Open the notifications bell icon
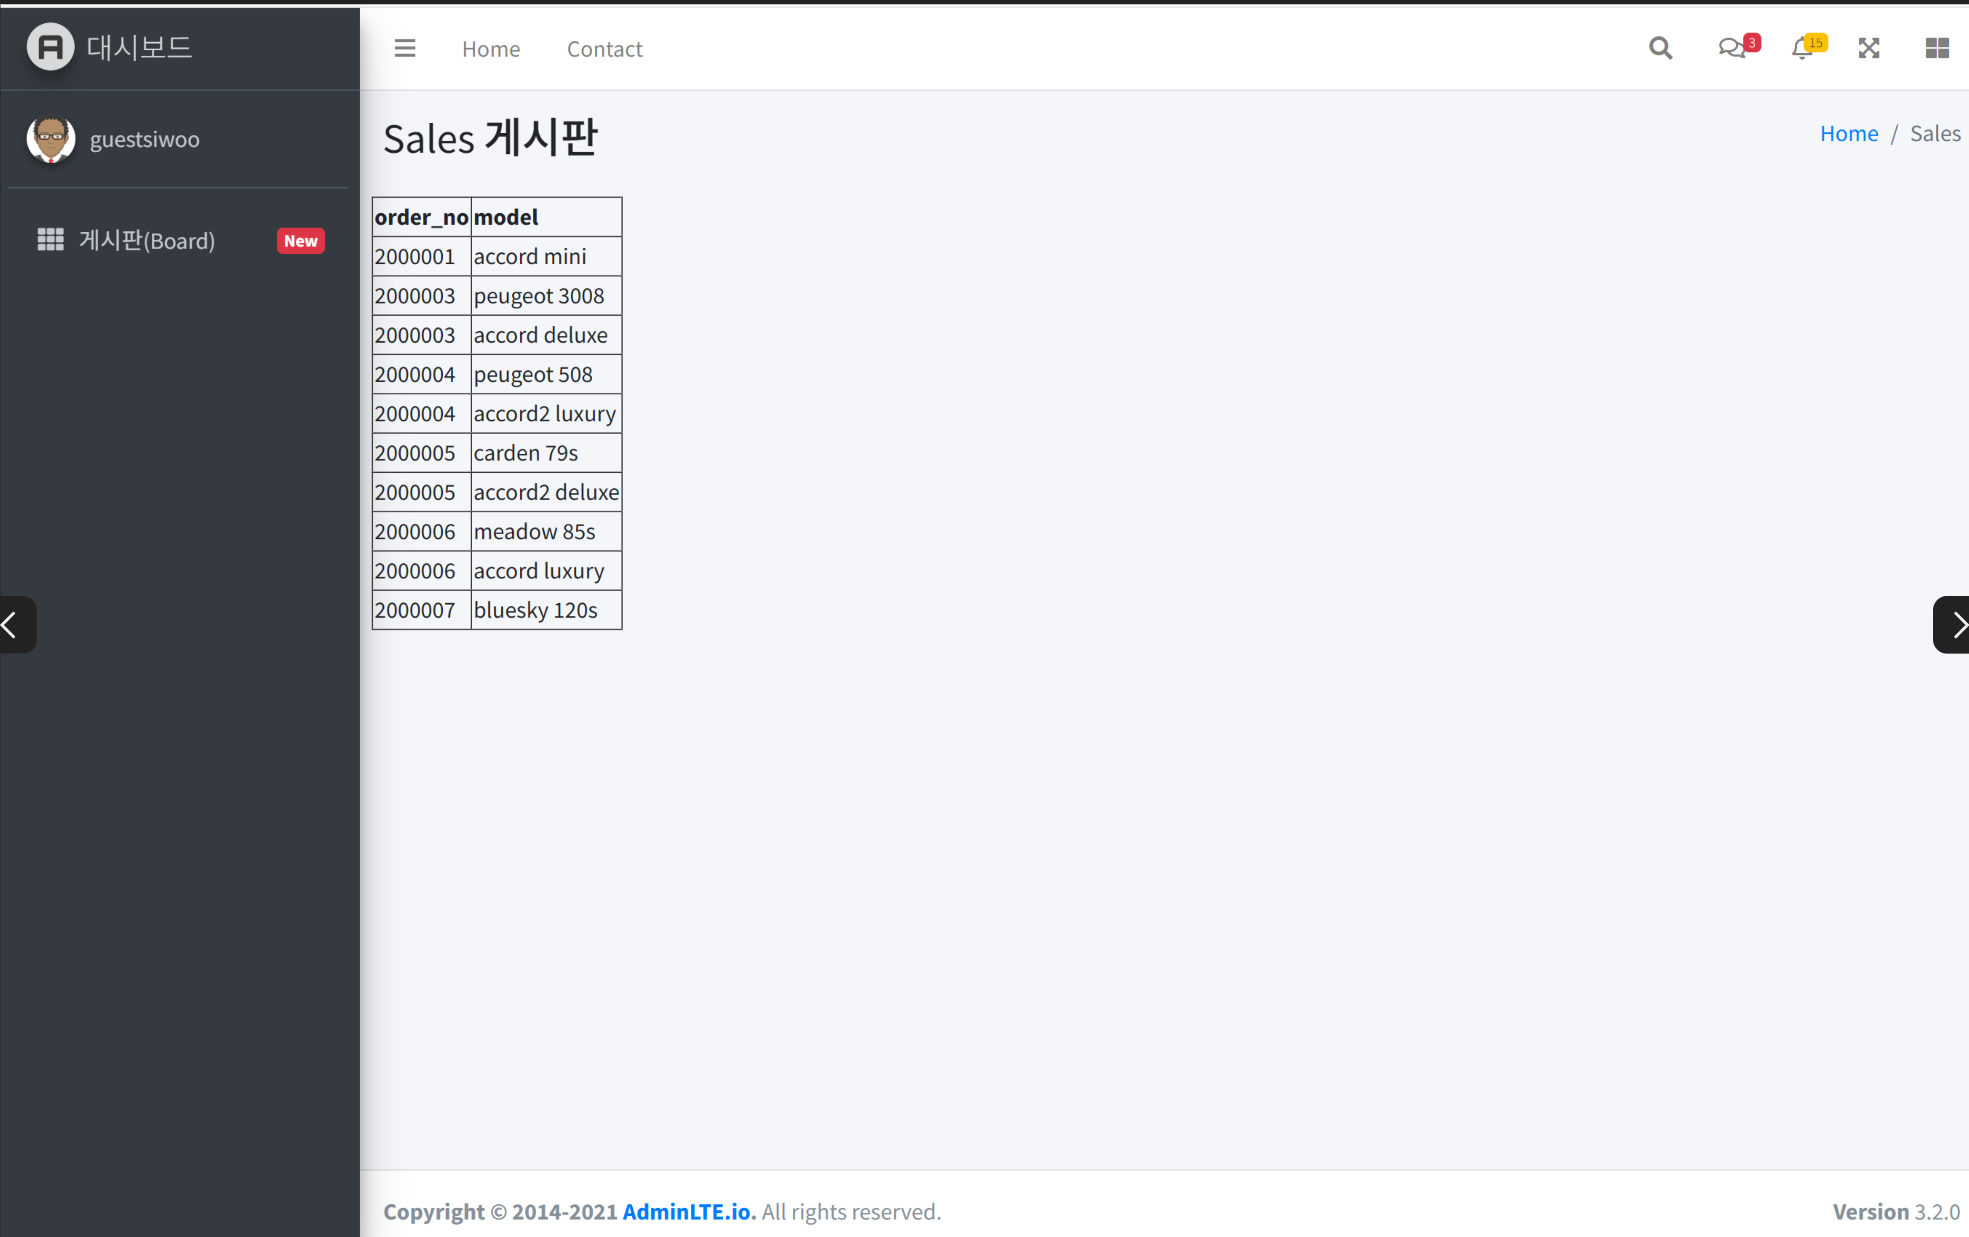The width and height of the screenshot is (1969, 1237). point(1803,48)
